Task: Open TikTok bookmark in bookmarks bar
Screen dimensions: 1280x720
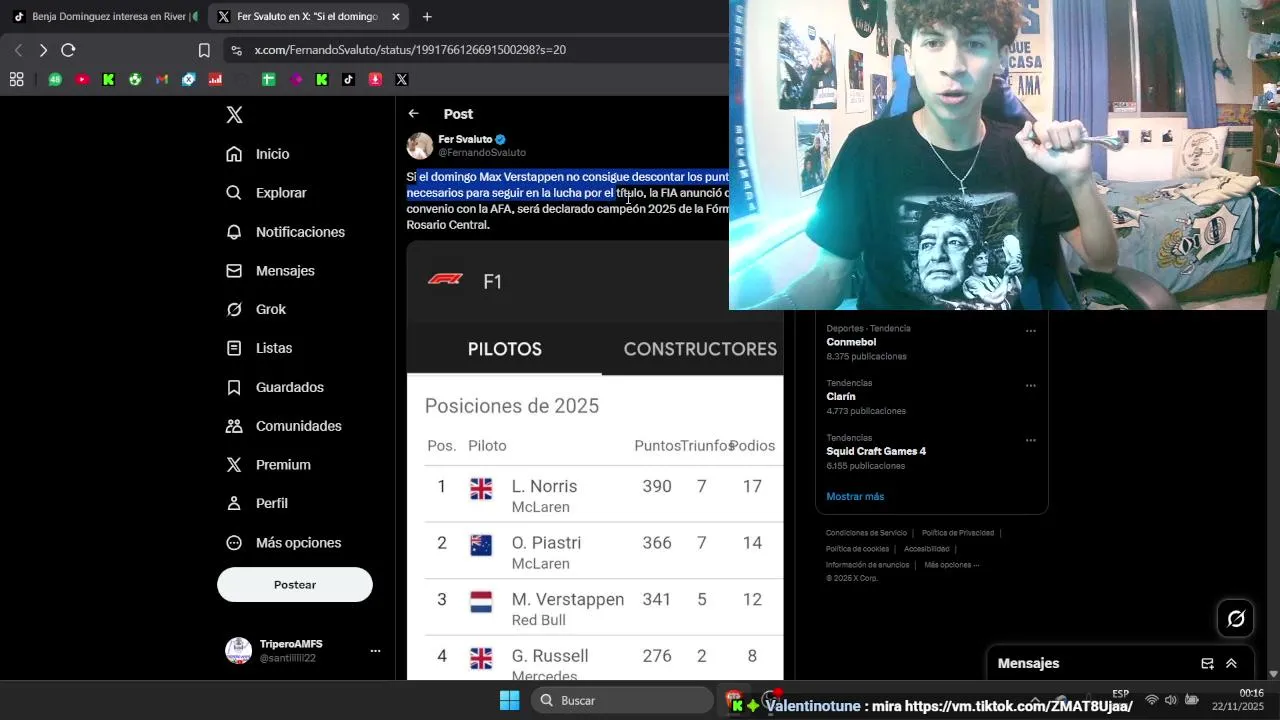Action: pos(348,80)
